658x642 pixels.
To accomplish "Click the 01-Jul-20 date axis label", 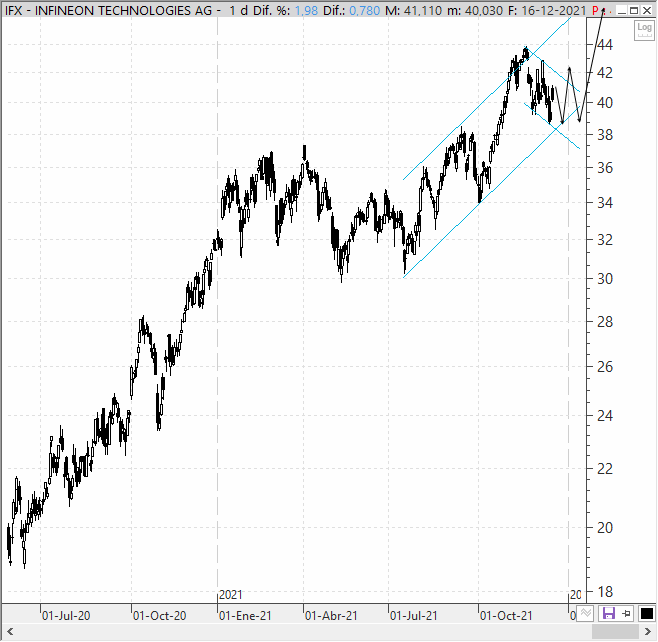I will coord(66,616).
